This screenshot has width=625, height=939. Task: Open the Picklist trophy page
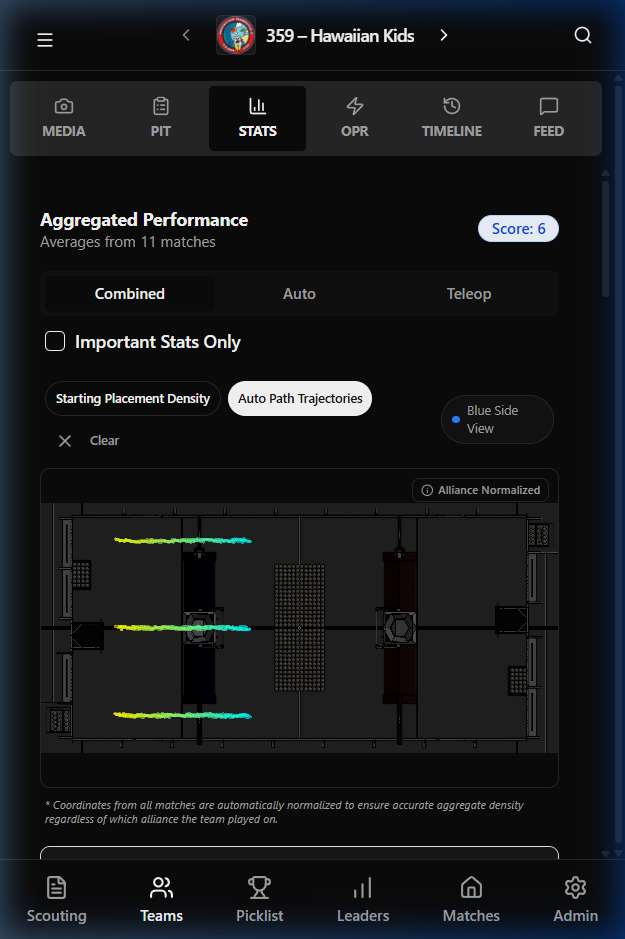point(260,898)
